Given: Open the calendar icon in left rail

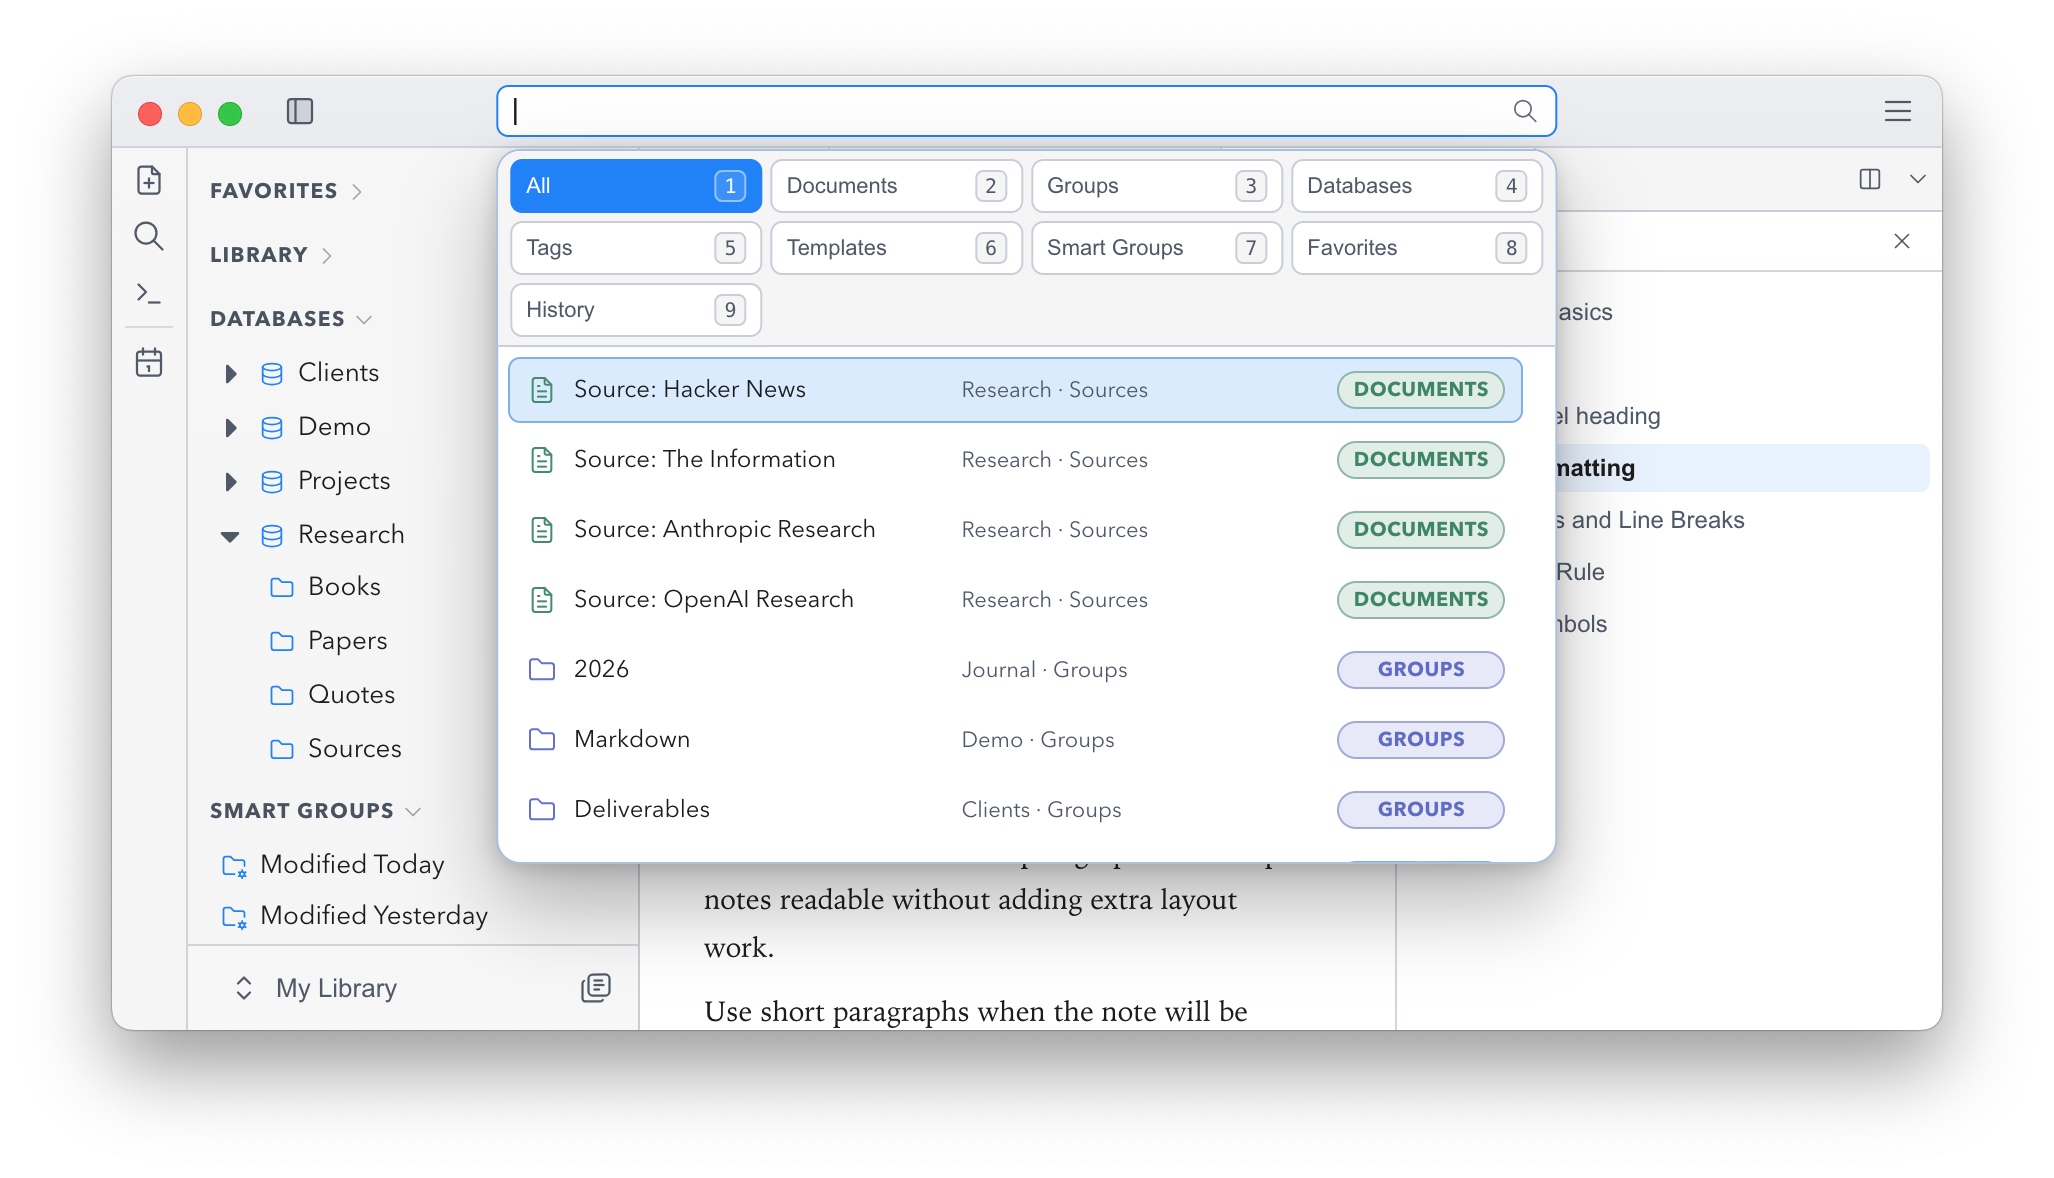Looking at the screenshot, I should pyautogui.click(x=149, y=362).
